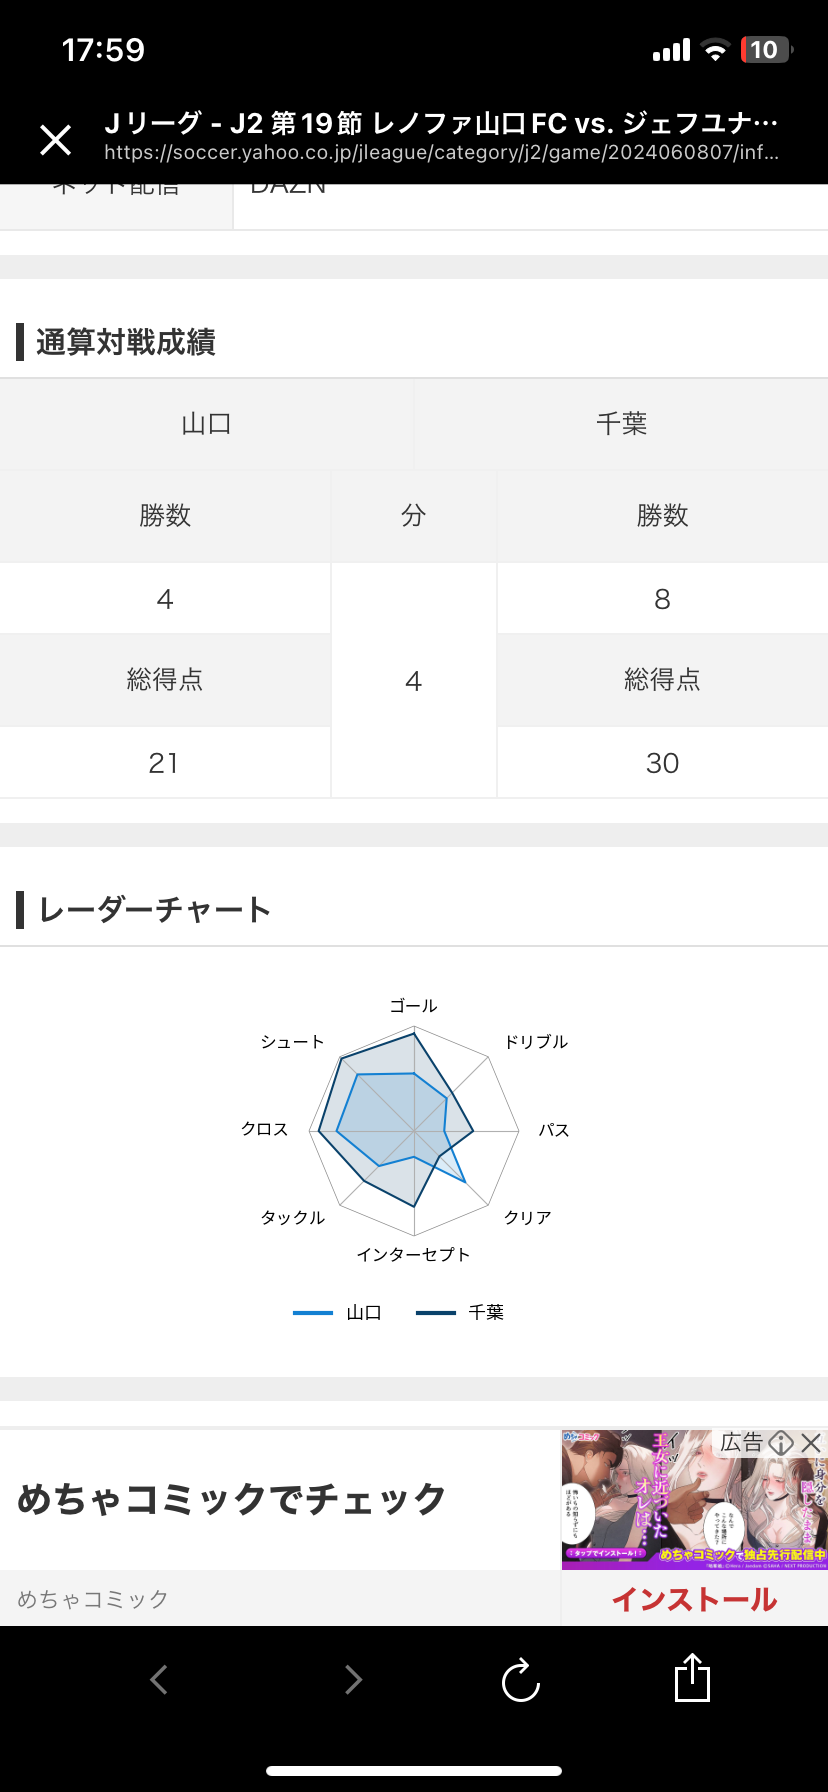Image resolution: width=828 pixels, height=1792 pixels.
Task: Tap the インストール ad button
Action: pos(694,1599)
